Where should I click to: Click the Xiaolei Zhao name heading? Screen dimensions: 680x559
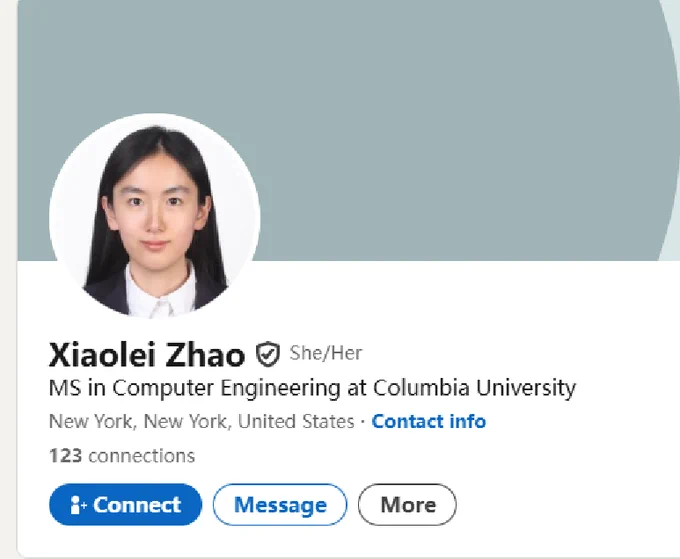(x=147, y=355)
